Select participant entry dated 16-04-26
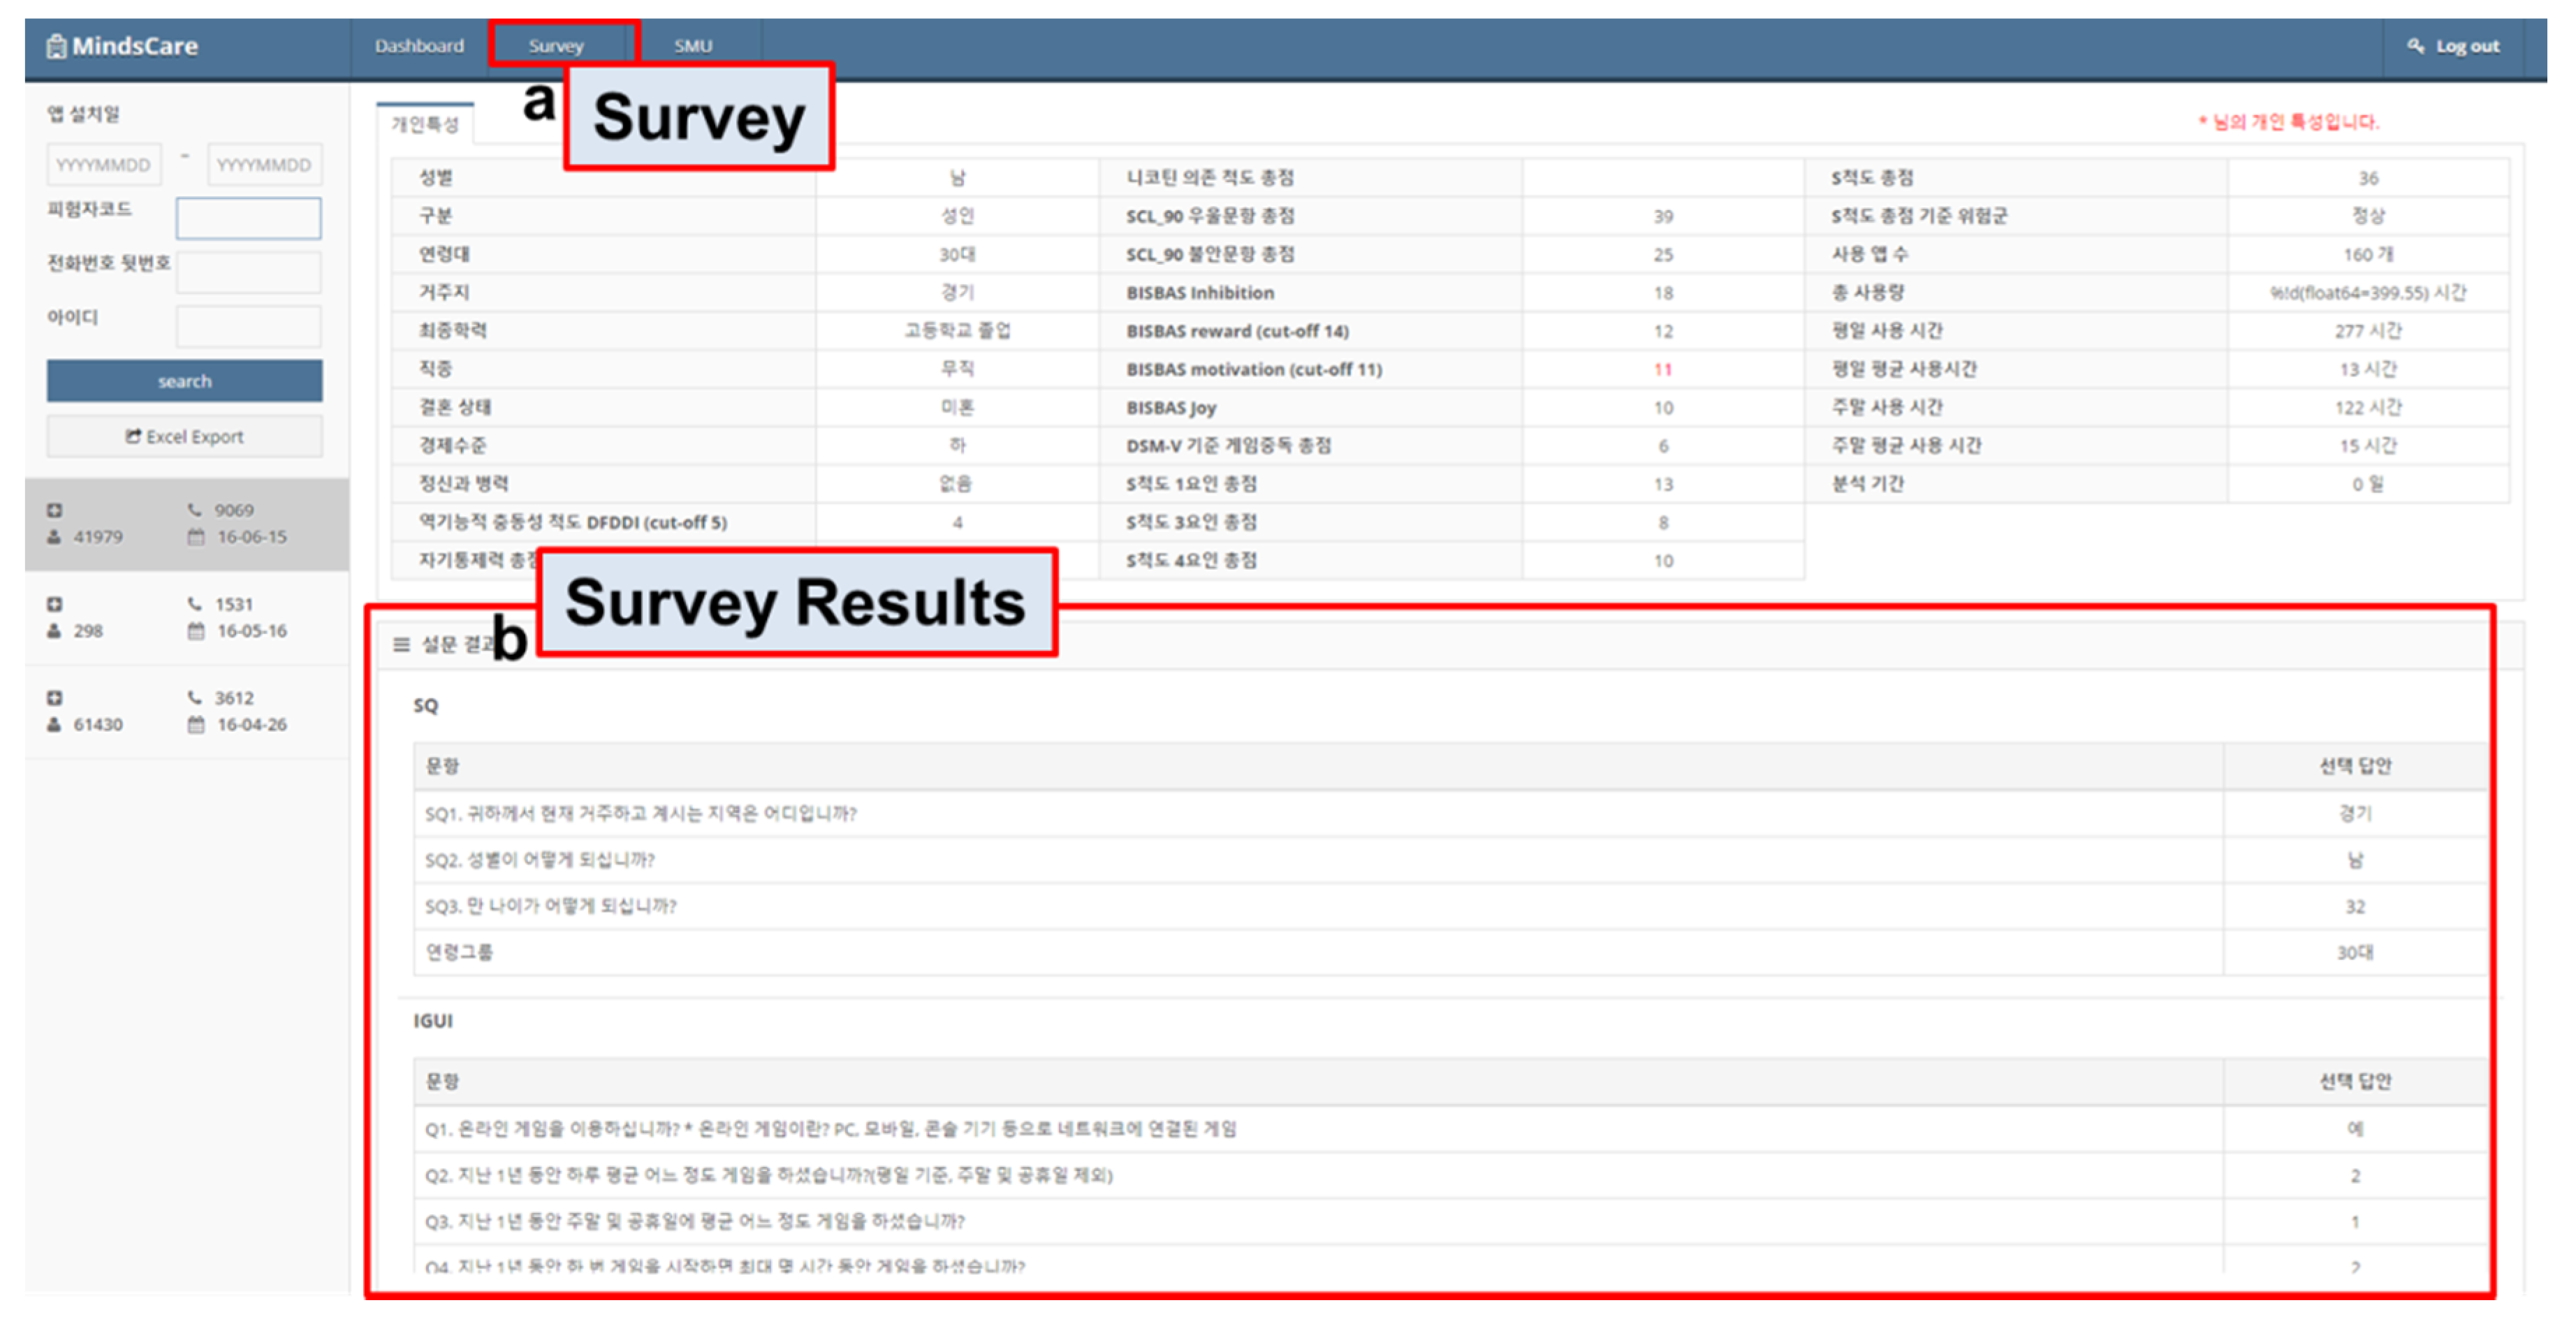The height and width of the screenshot is (1326, 2576). [x=251, y=725]
